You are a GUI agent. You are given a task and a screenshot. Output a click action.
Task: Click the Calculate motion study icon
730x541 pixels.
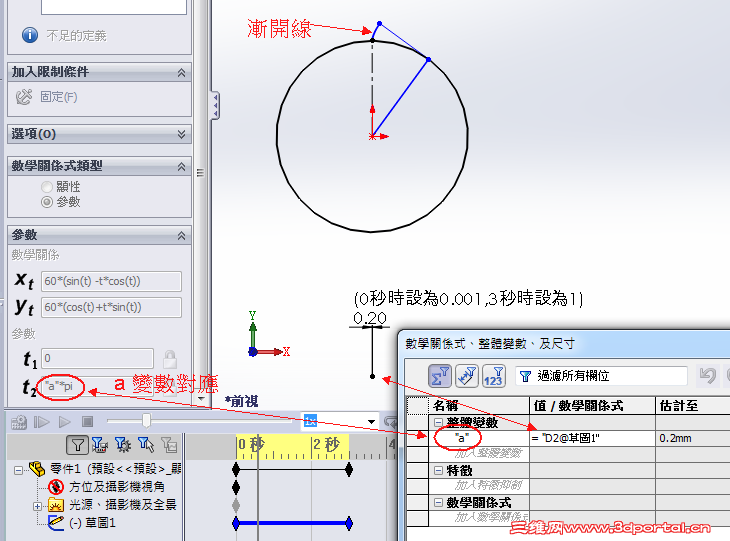point(19,422)
